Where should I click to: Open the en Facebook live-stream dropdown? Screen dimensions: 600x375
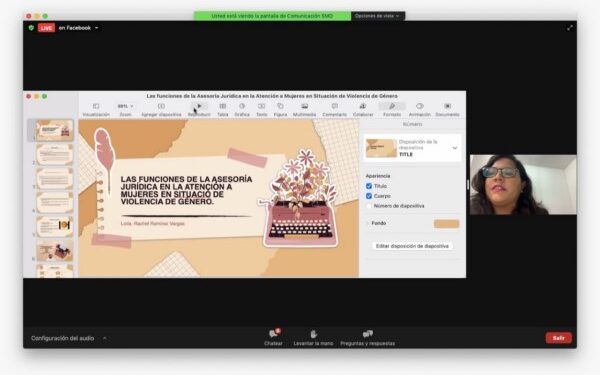pos(78,28)
